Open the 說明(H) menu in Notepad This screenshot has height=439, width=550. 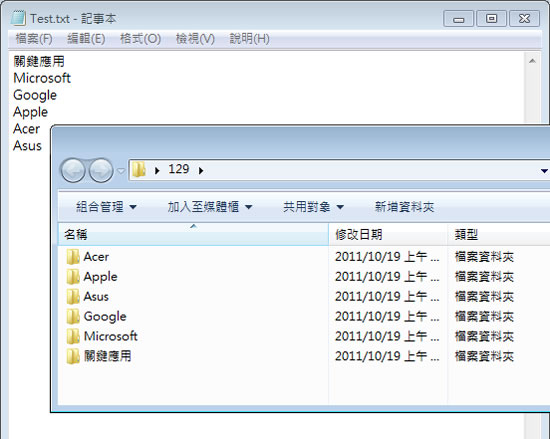point(249,39)
